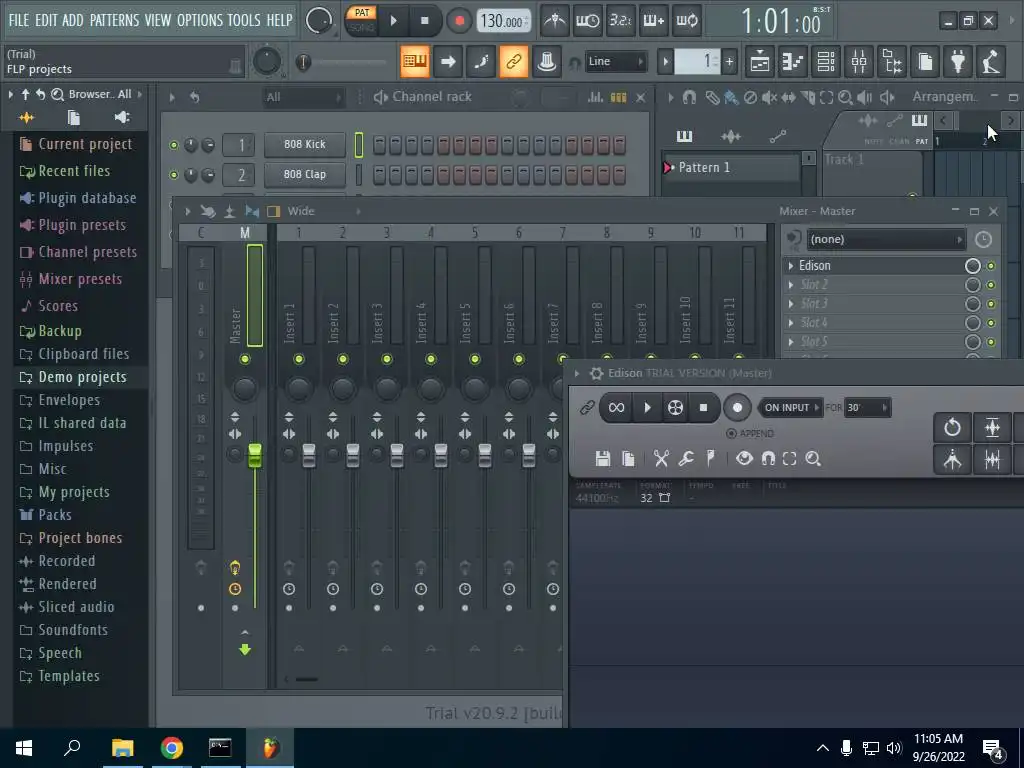The image size is (1024, 768).
Task: Click the step sequencer swing bars icon
Action: coord(618,97)
